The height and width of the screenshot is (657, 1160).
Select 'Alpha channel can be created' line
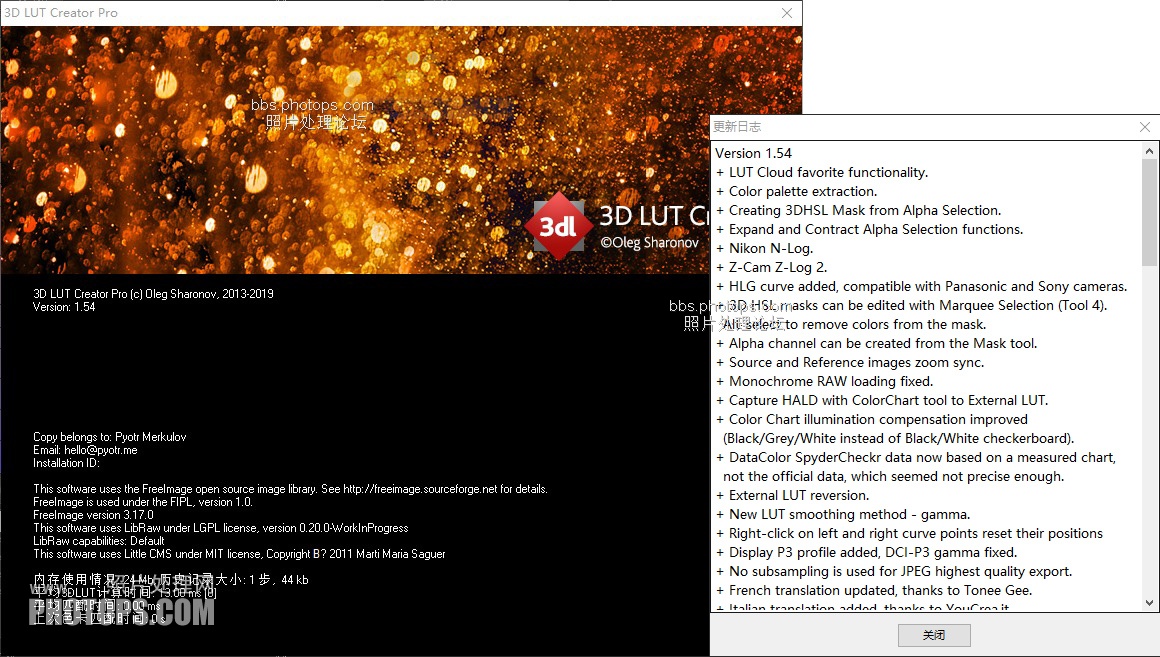click(876, 343)
